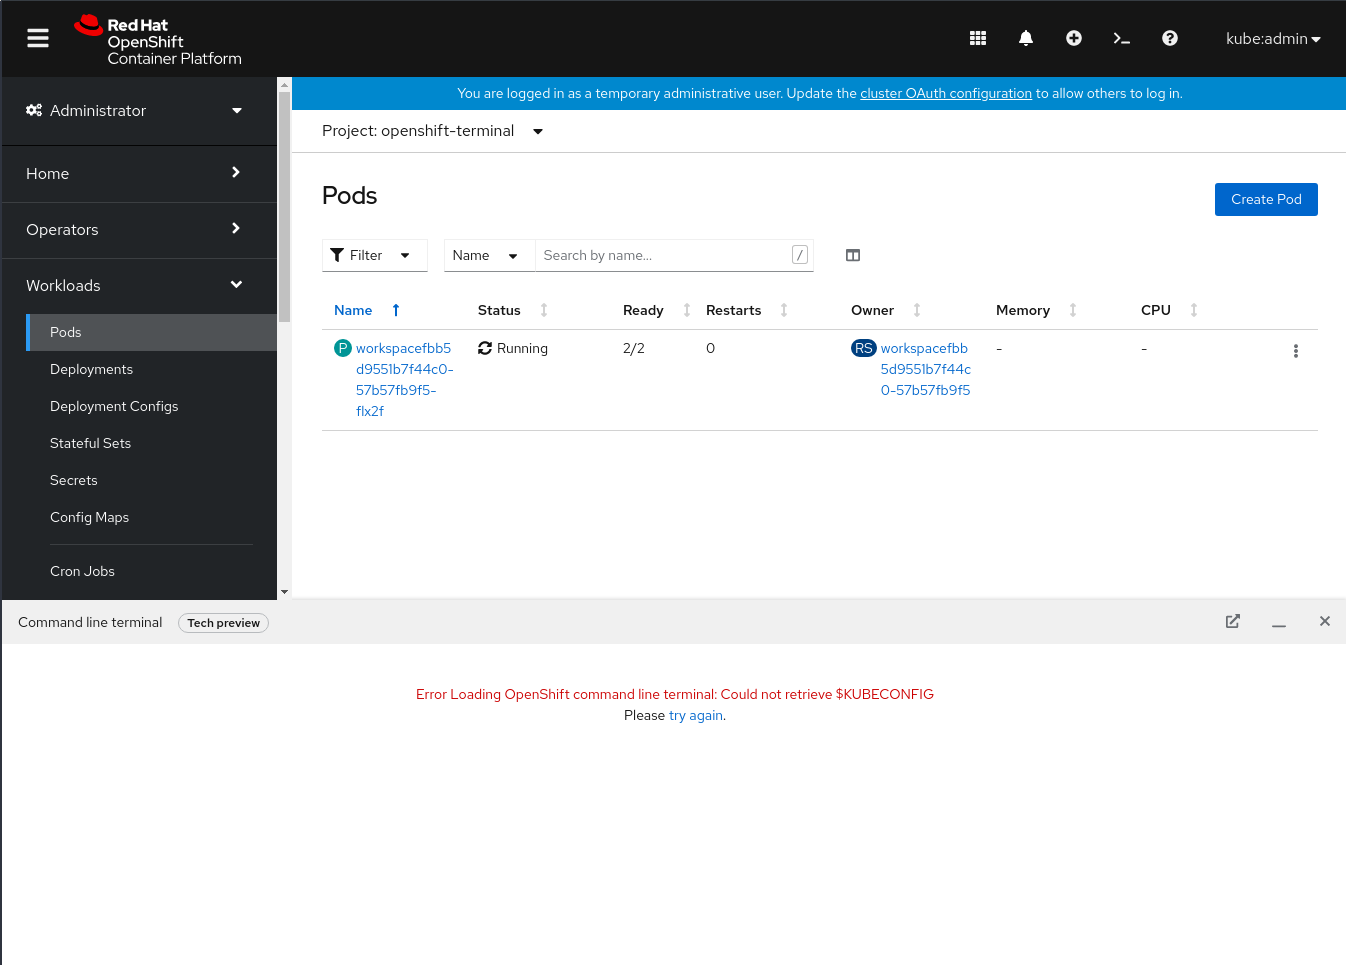This screenshot has height=965, width=1346.
Task: Collapse the Workloads navigation section
Action: pyautogui.click(x=138, y=286)
